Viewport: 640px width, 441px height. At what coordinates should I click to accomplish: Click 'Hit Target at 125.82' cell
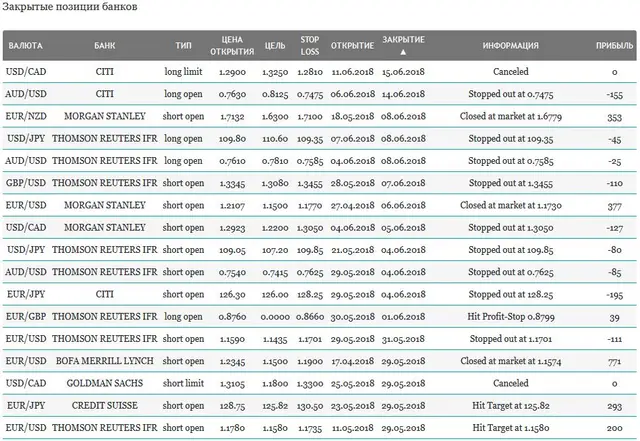point(511,405)
